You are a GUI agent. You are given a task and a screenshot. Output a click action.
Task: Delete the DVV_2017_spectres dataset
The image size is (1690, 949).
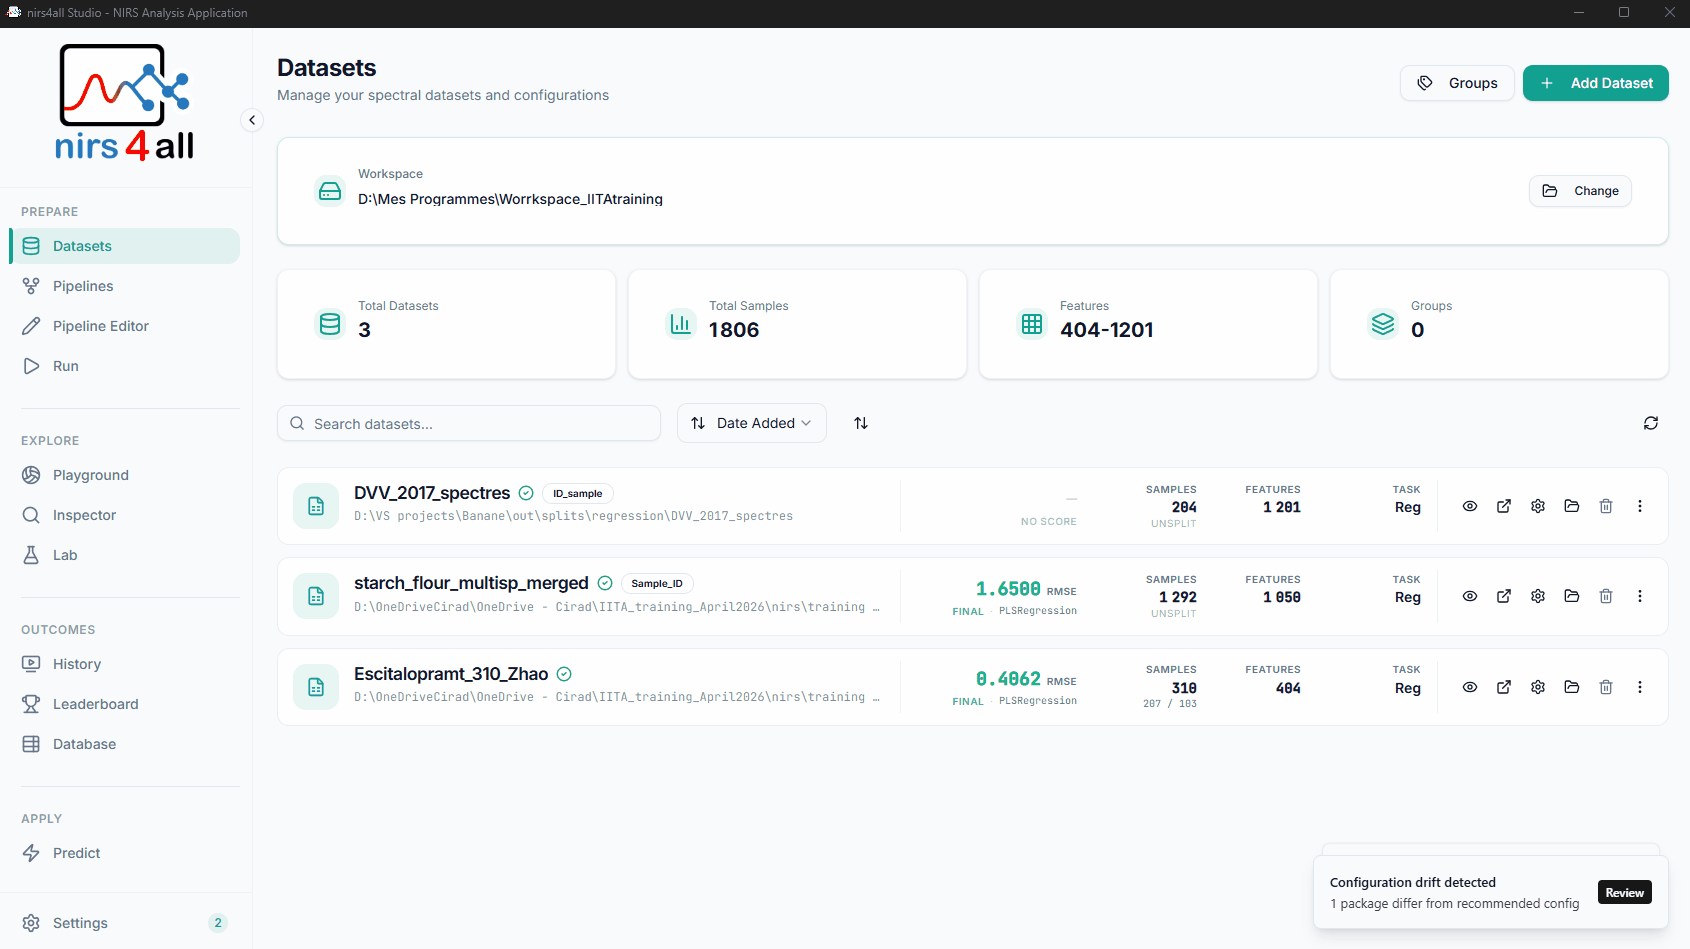pyautogui.click(x=1606, y=506)
